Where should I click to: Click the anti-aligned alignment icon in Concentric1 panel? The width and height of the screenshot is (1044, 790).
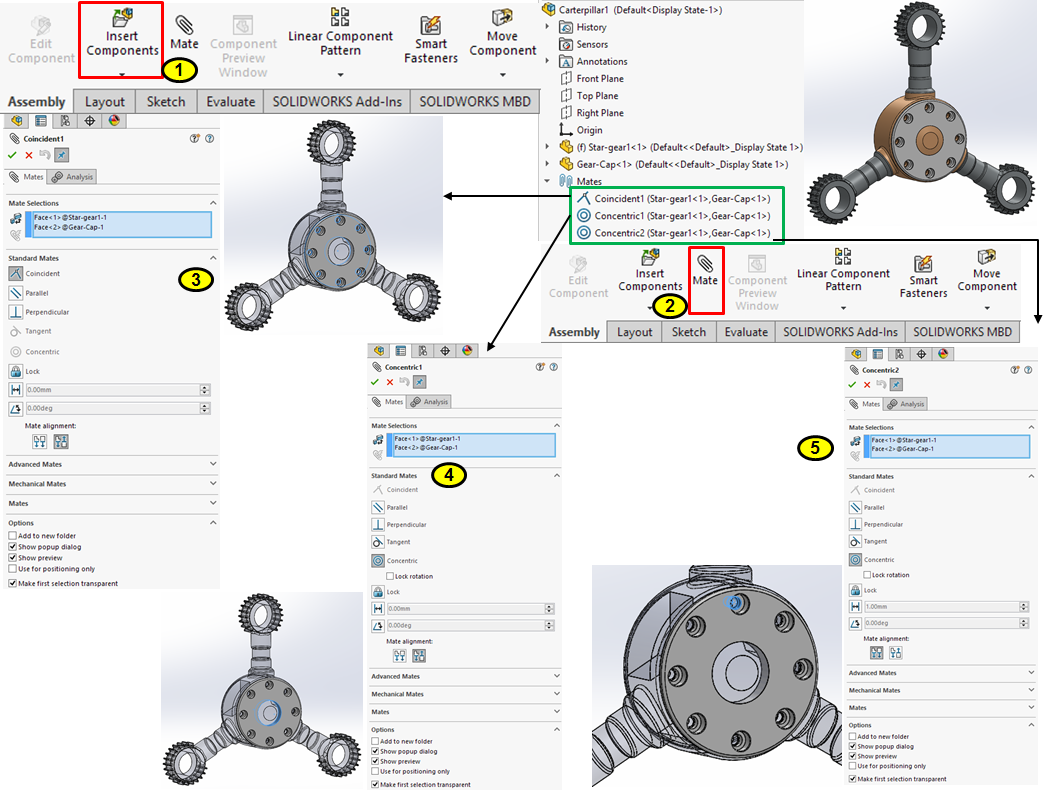click(x=419, y=656)
